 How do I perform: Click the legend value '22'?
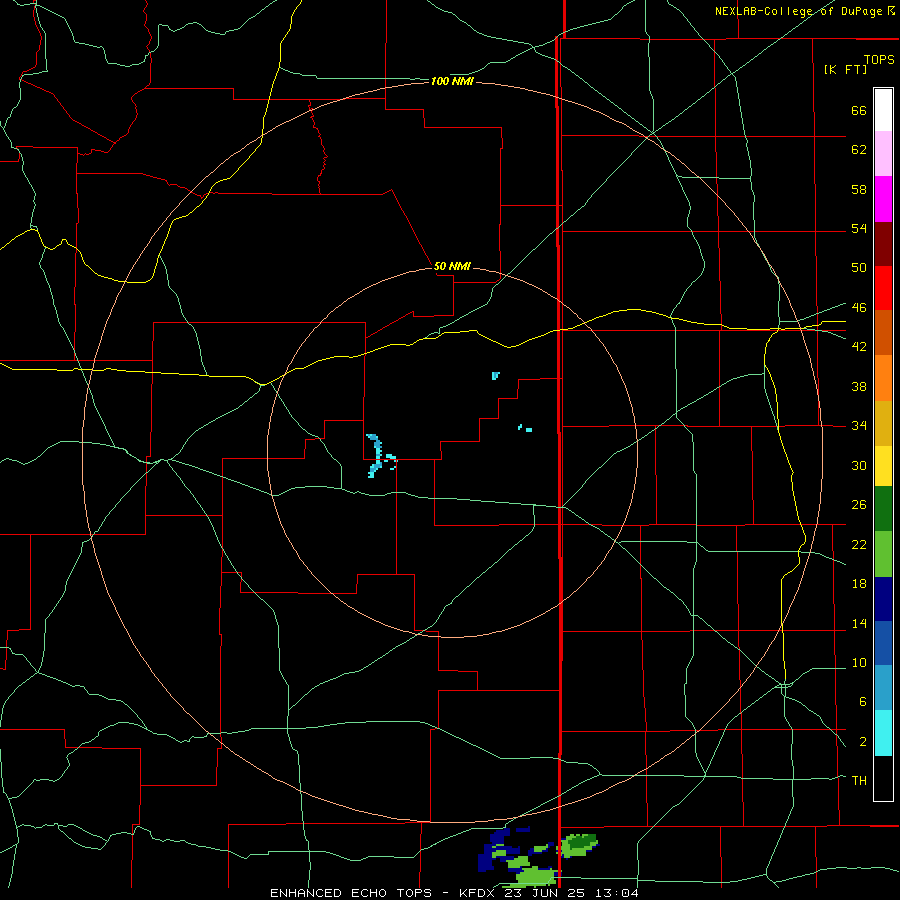point(859,544)
